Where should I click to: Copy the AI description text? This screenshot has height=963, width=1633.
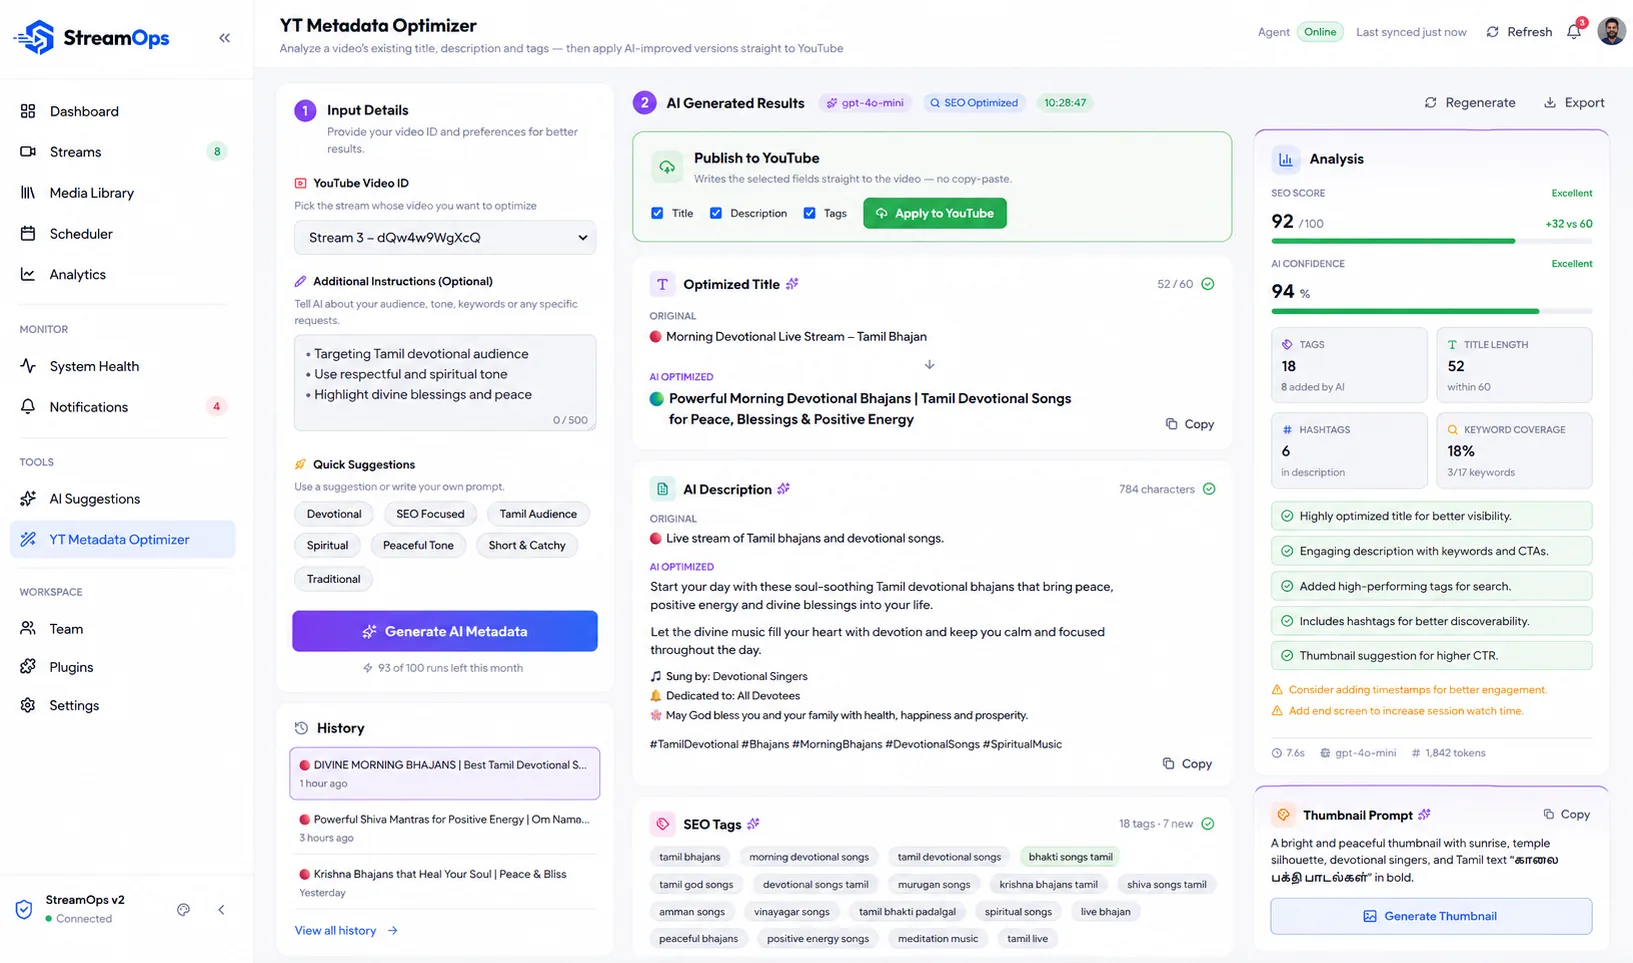tap(1188, 764)
